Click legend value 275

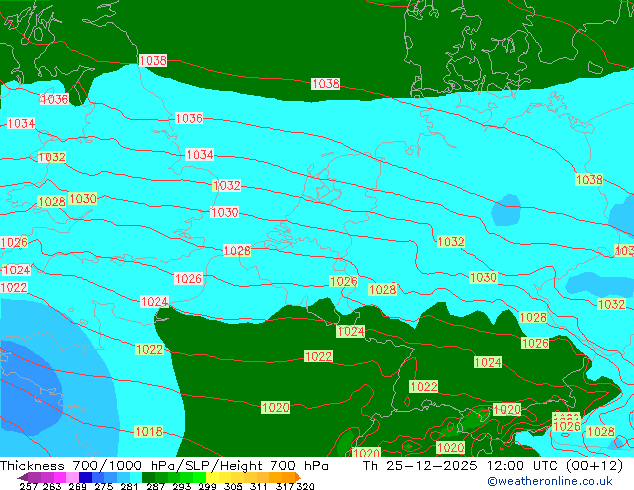coord(104,486)
